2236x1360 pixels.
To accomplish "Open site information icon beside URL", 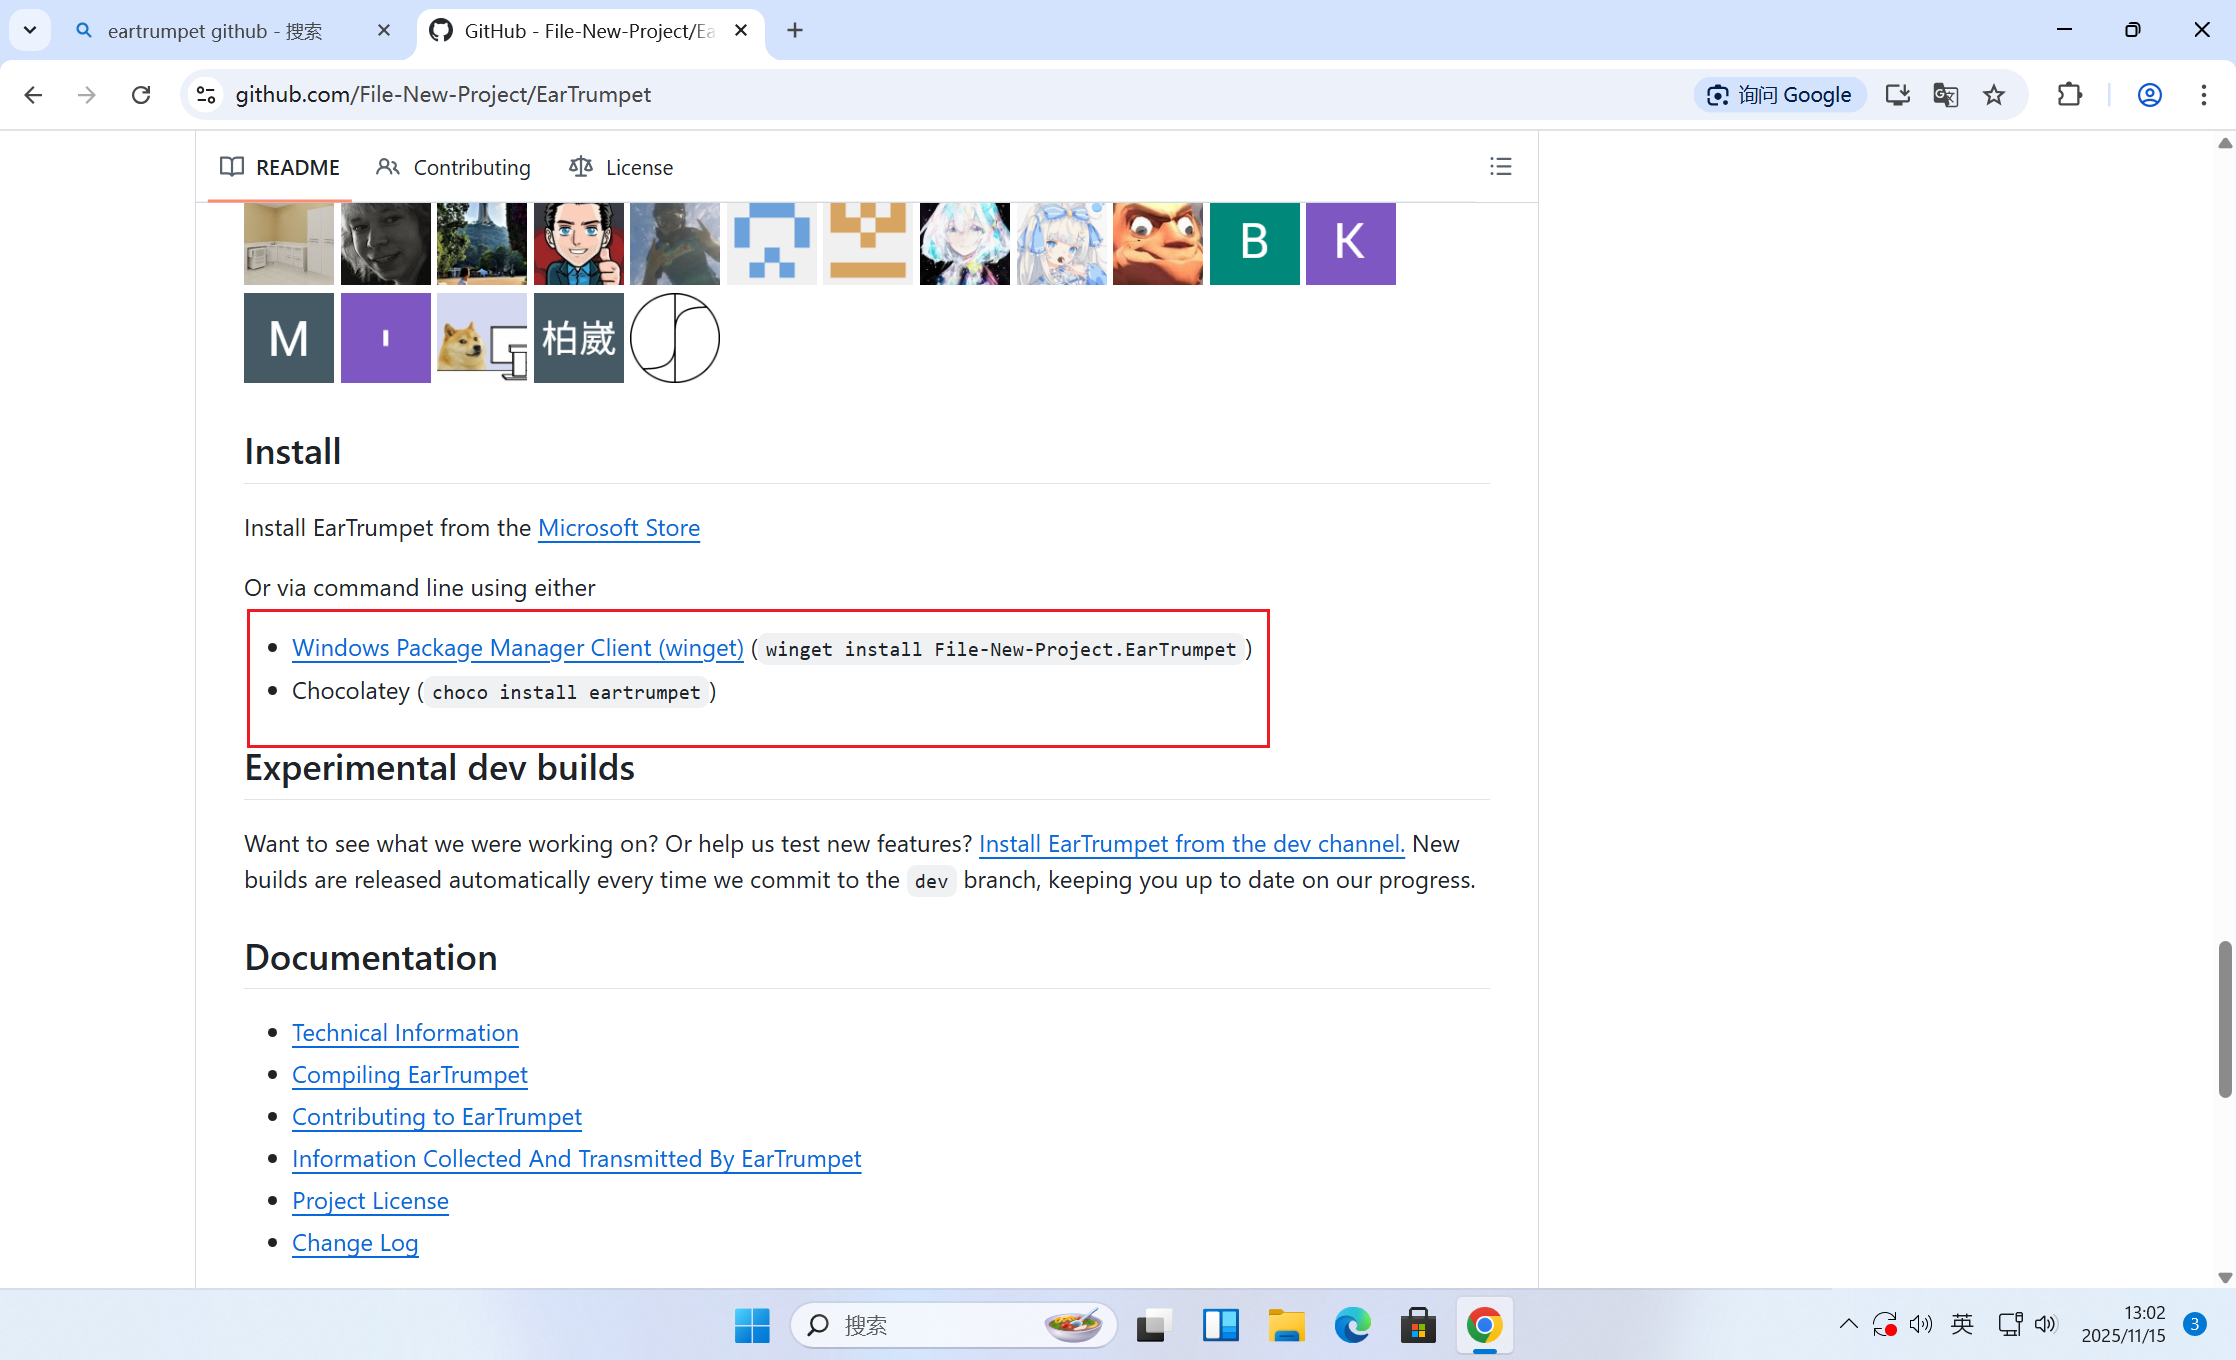I will tap(206, 95).
